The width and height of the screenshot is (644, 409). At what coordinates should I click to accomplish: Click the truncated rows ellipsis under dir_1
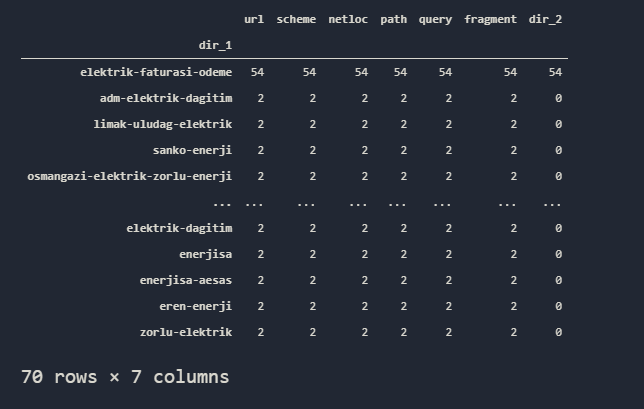(x=222, y=204)
